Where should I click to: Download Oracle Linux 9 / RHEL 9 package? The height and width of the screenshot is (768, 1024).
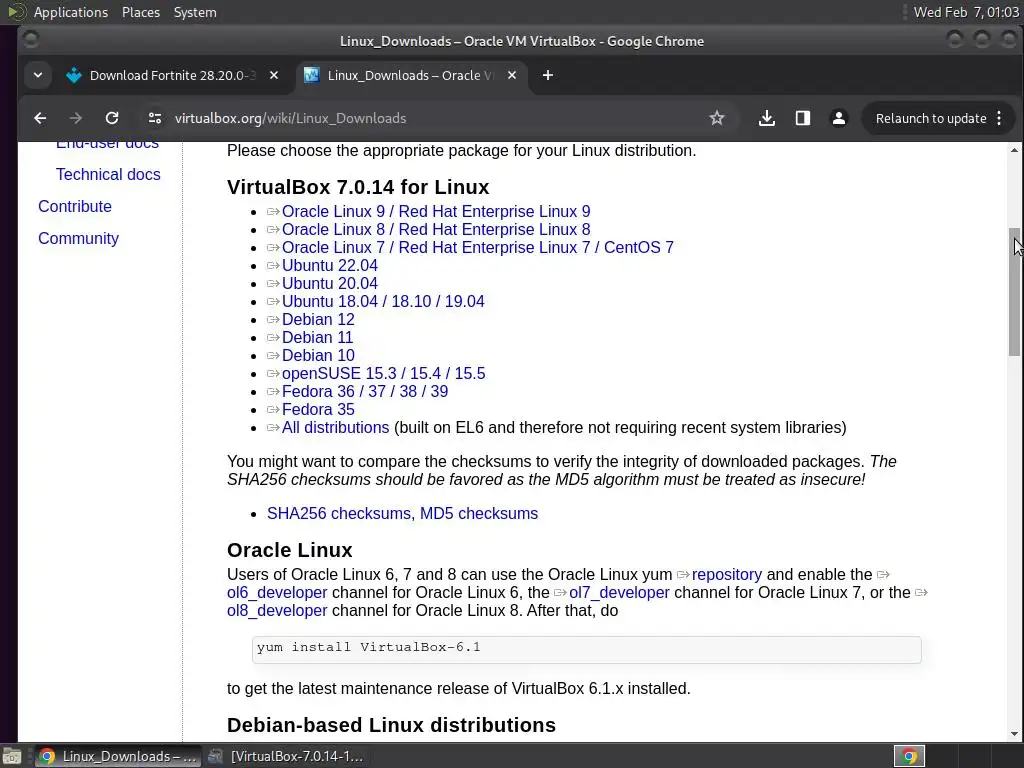(436, 212)
